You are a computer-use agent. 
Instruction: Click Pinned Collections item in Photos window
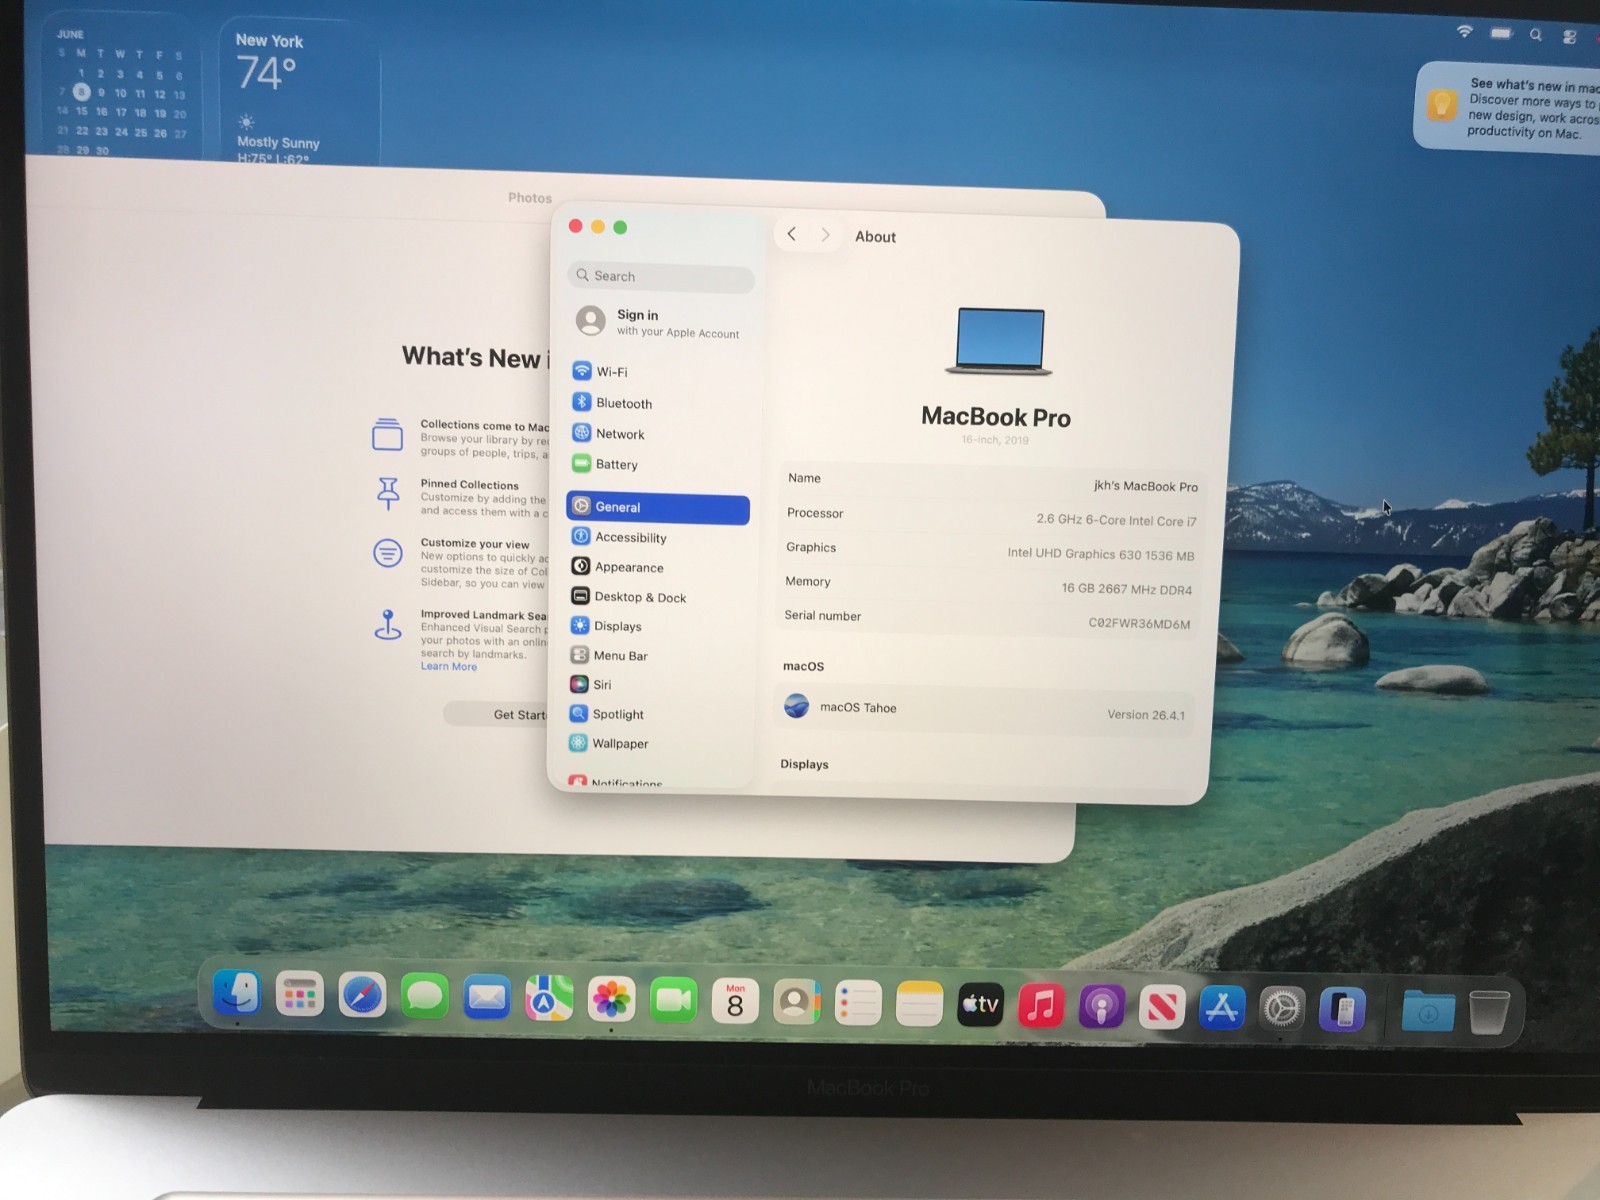point(460,498)
